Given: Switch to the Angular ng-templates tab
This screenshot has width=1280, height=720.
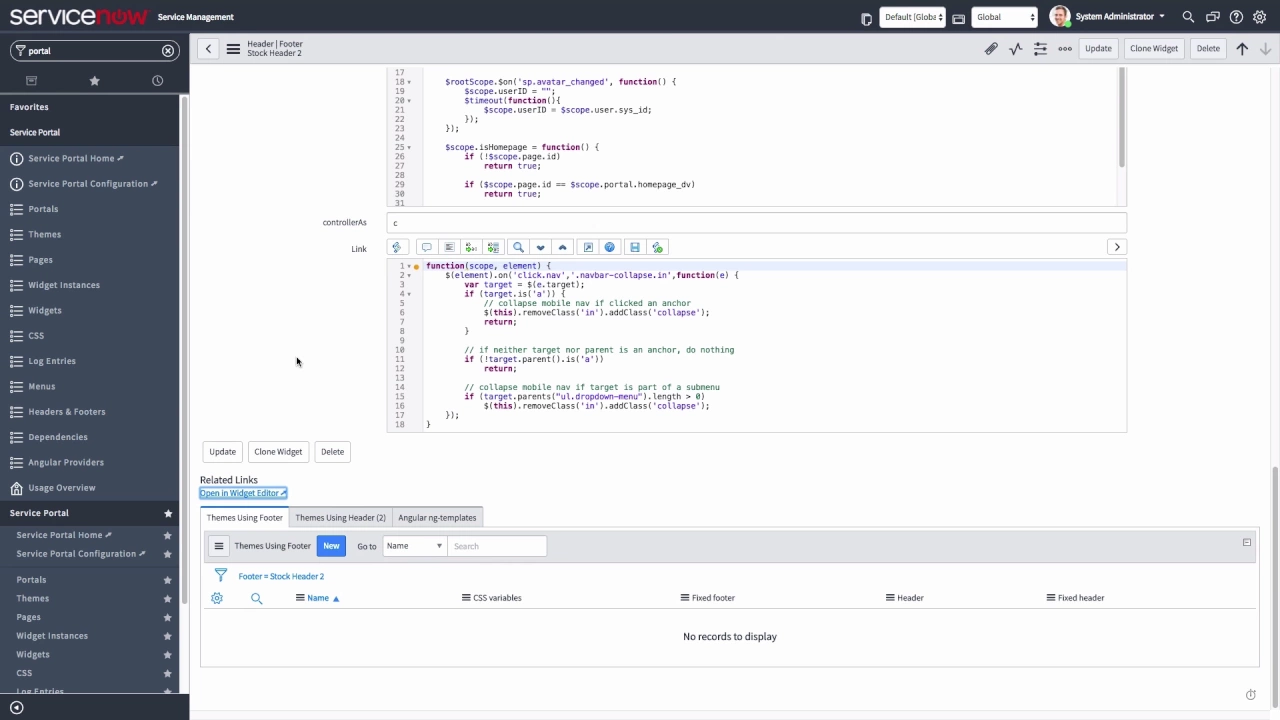Looking at the screenshot, I should point(437,517).
